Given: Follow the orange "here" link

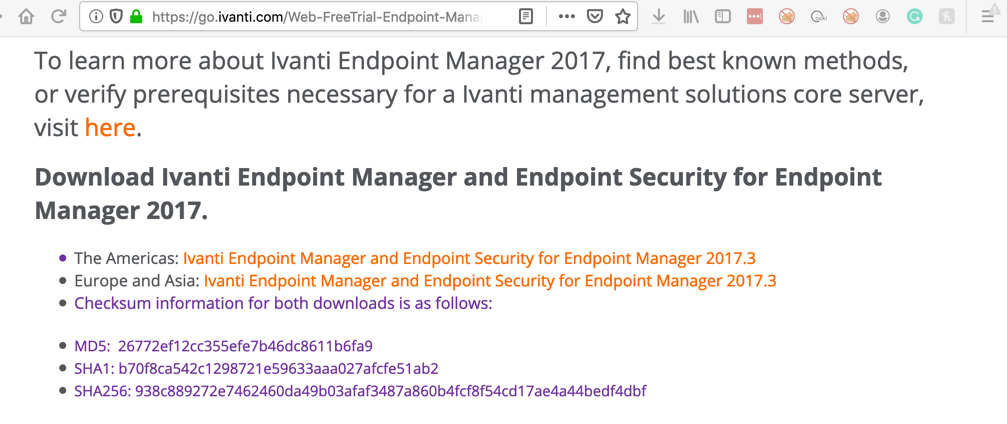Looking at the screenshot, I should pyautogui.click(x=110, y=128).
